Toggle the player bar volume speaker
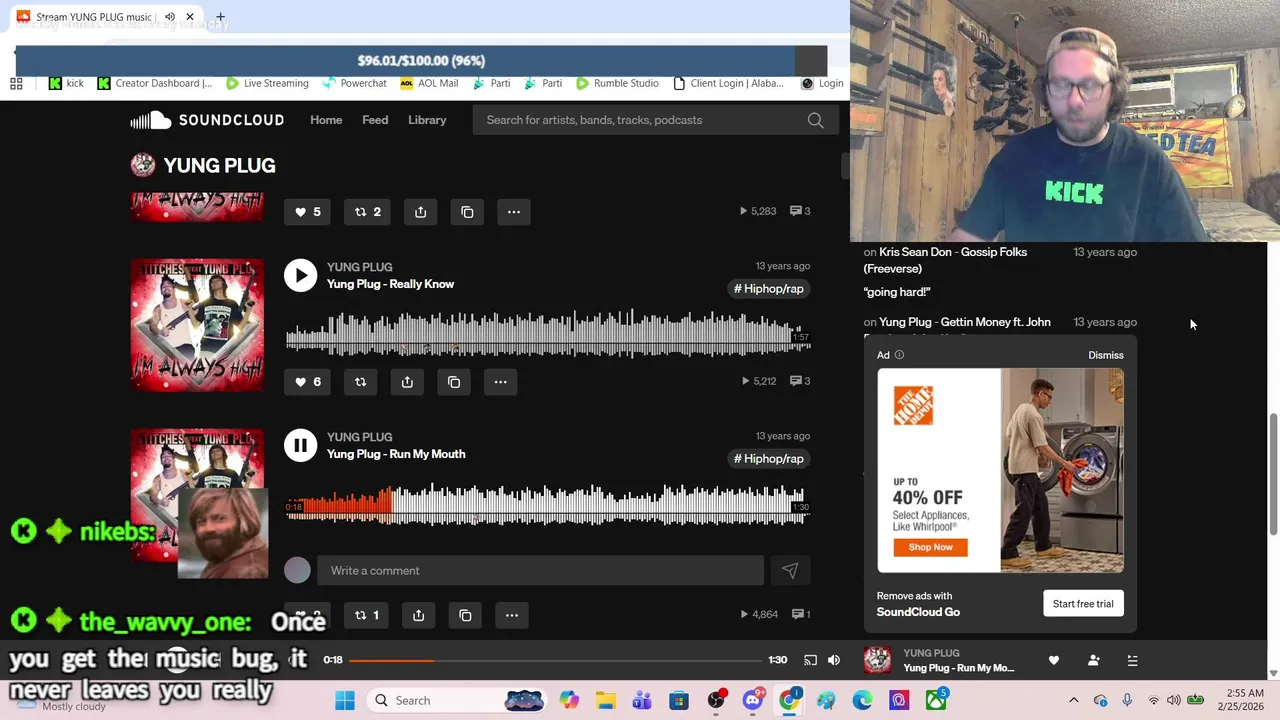Viewport: 1280px width, 720px height. [834, 660]
